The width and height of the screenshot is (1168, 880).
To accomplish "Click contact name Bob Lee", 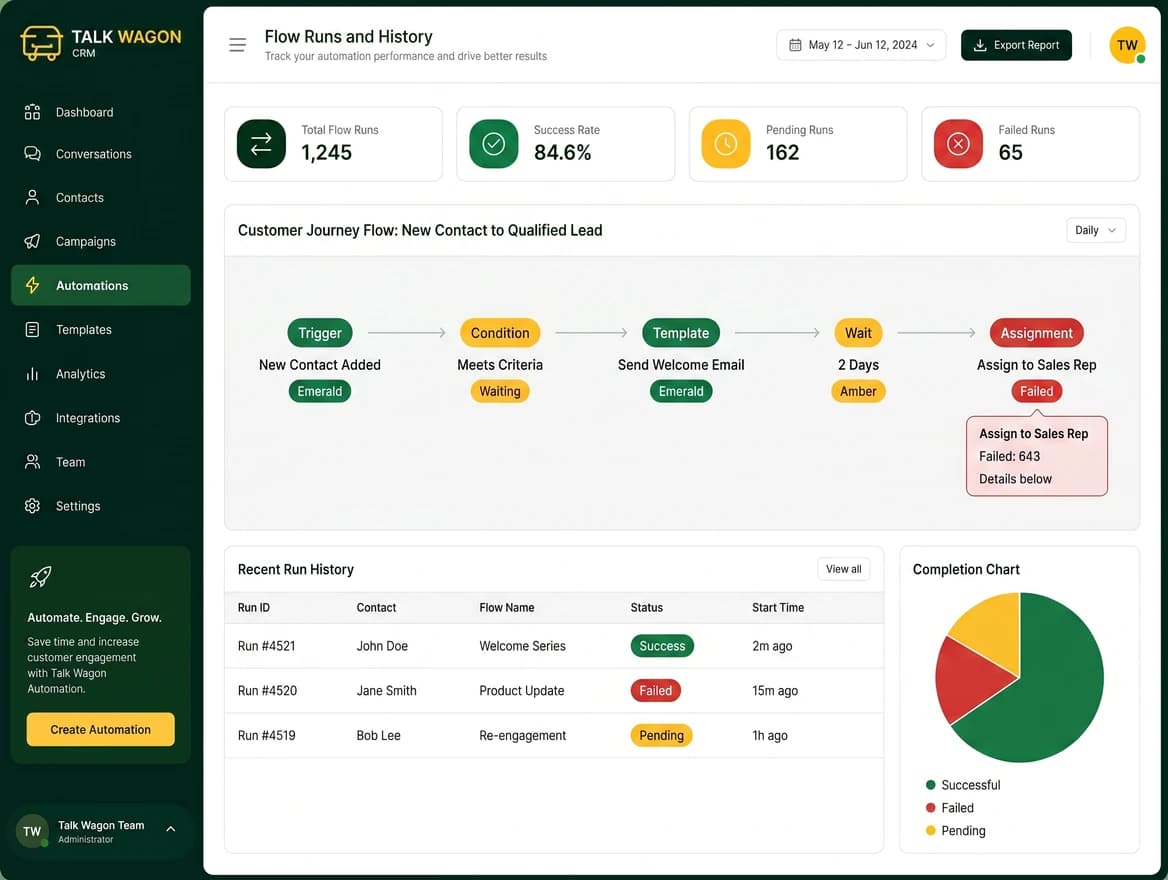I will (378, 735).
